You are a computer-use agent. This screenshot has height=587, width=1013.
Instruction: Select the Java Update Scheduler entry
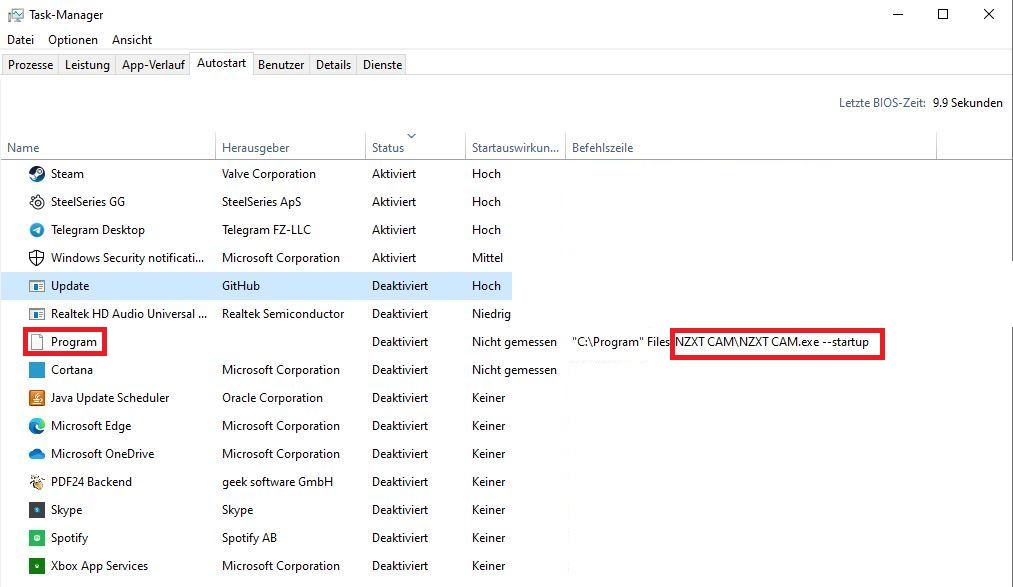pyautogui.click(x=110, y=398)
